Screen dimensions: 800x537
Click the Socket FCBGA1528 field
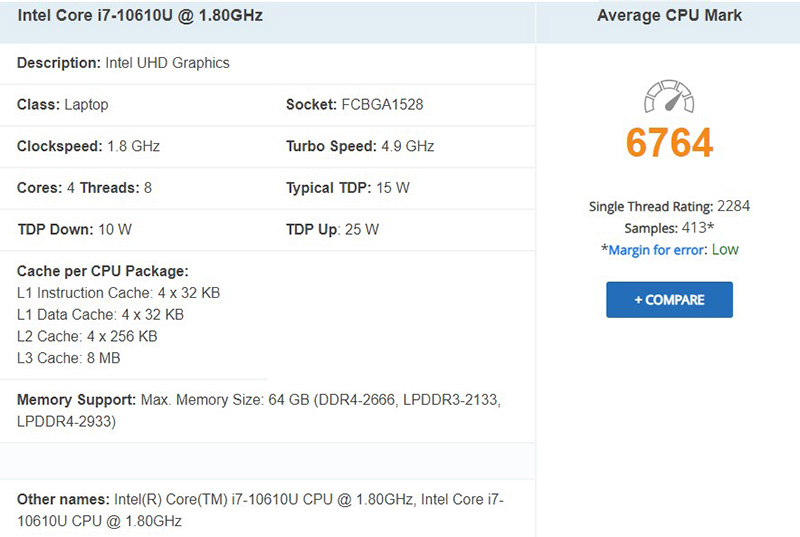point(347,104)
